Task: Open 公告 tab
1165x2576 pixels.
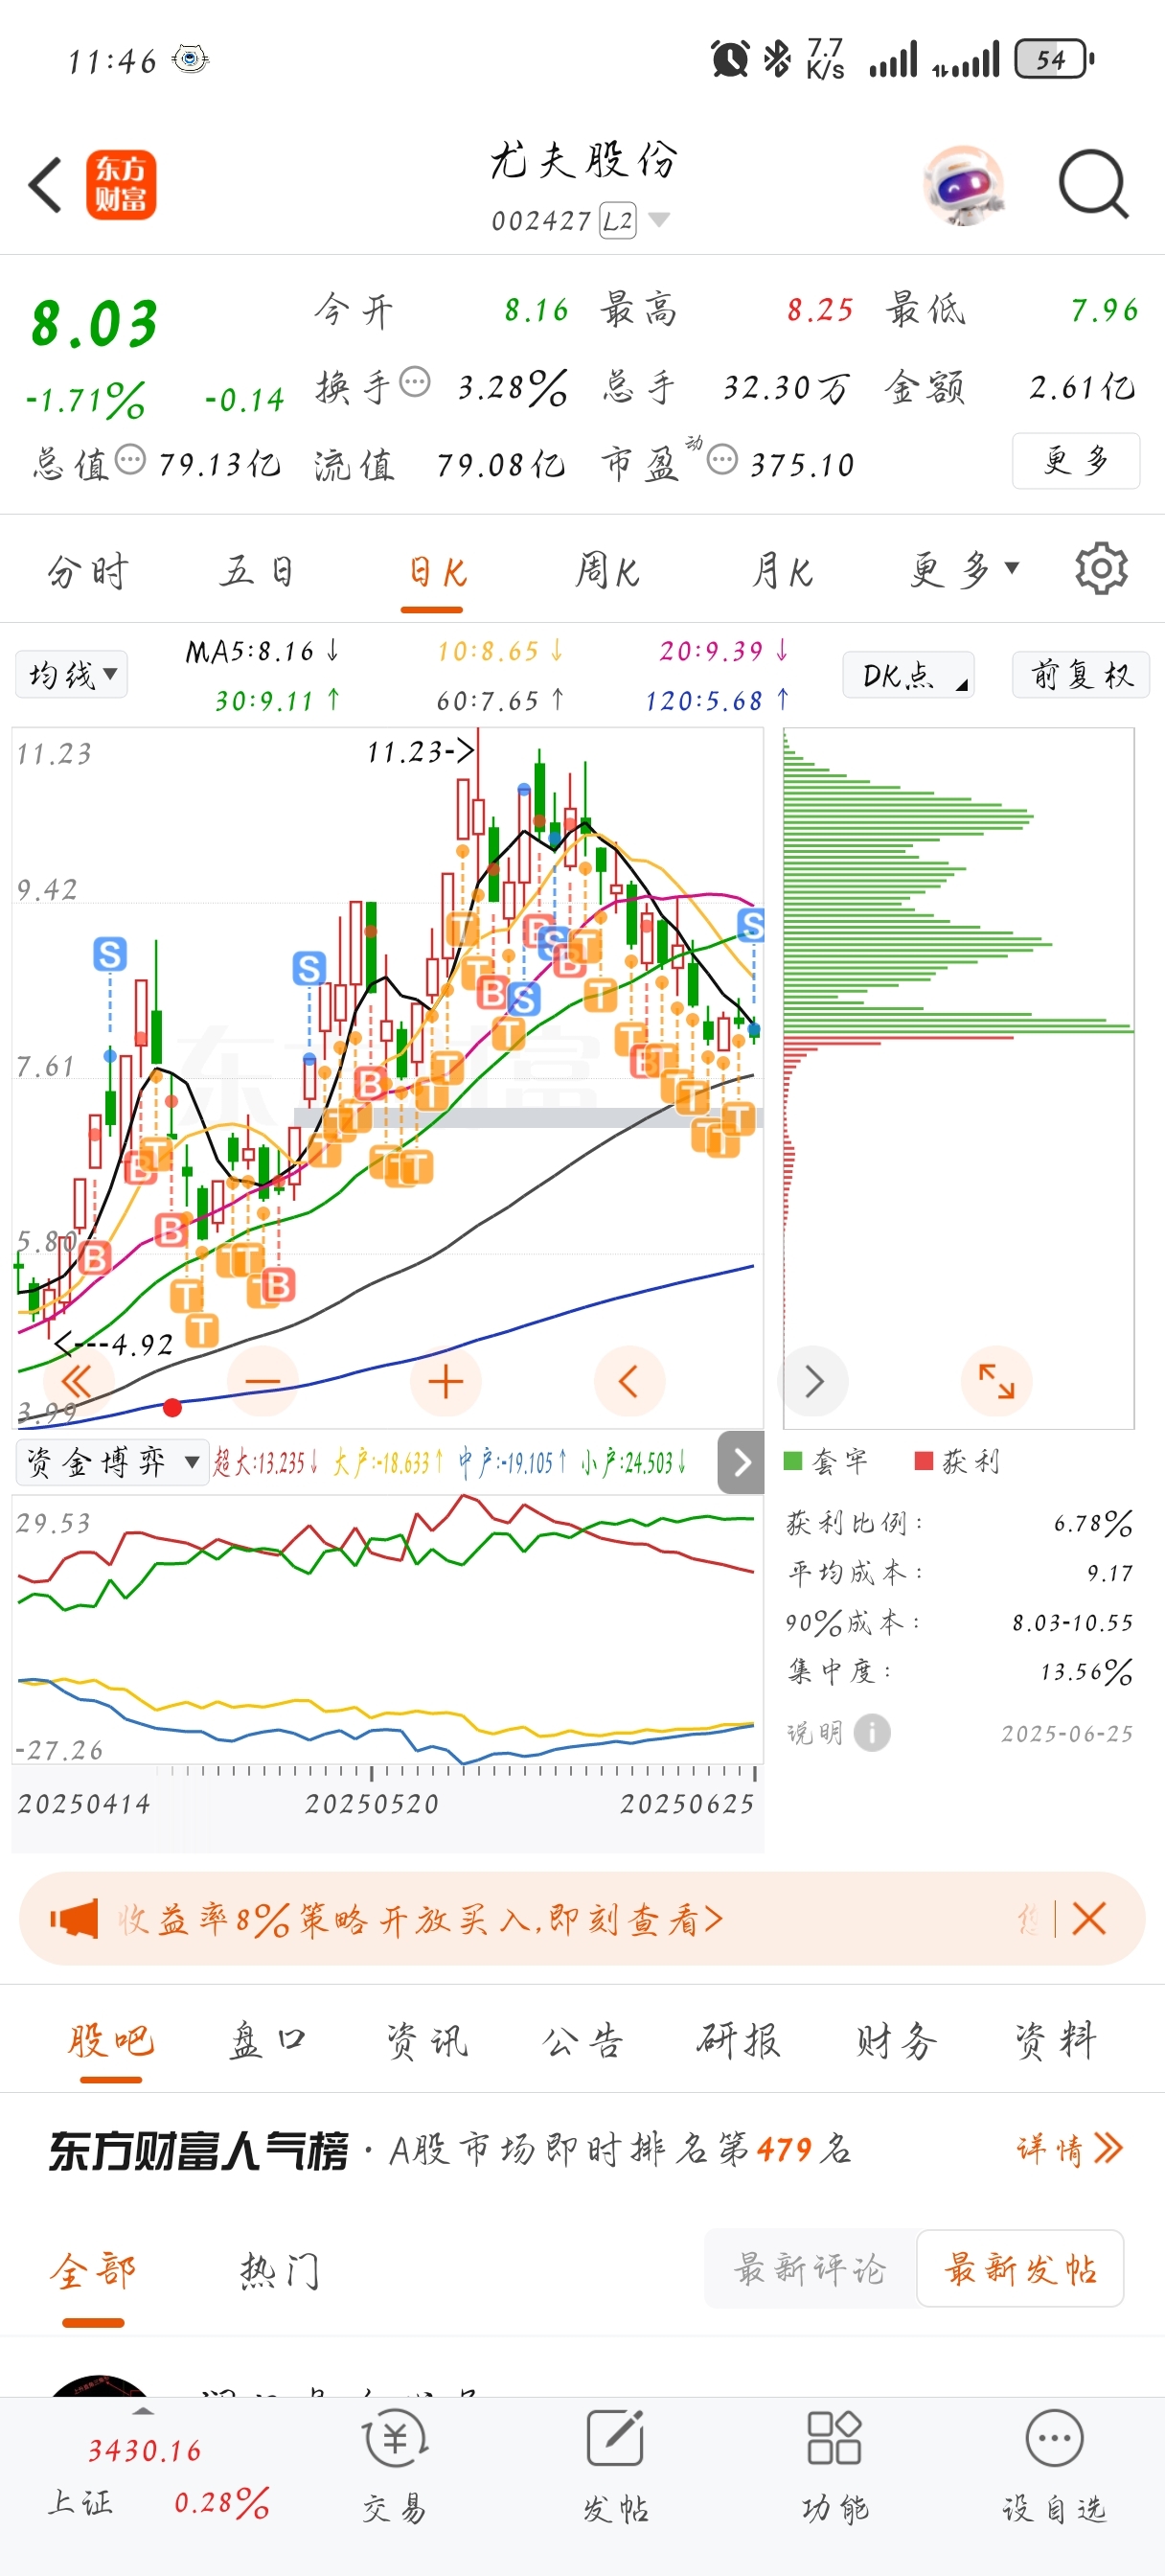Action: [583, 2040]
